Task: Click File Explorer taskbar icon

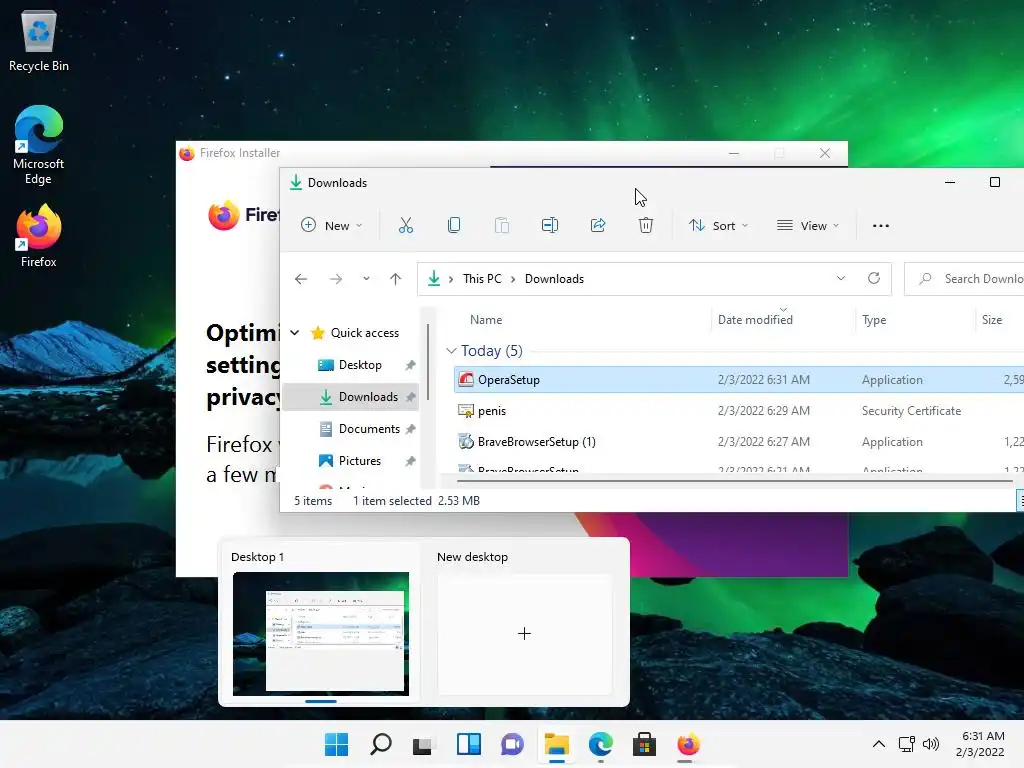Action: click(x=556, y=744)
